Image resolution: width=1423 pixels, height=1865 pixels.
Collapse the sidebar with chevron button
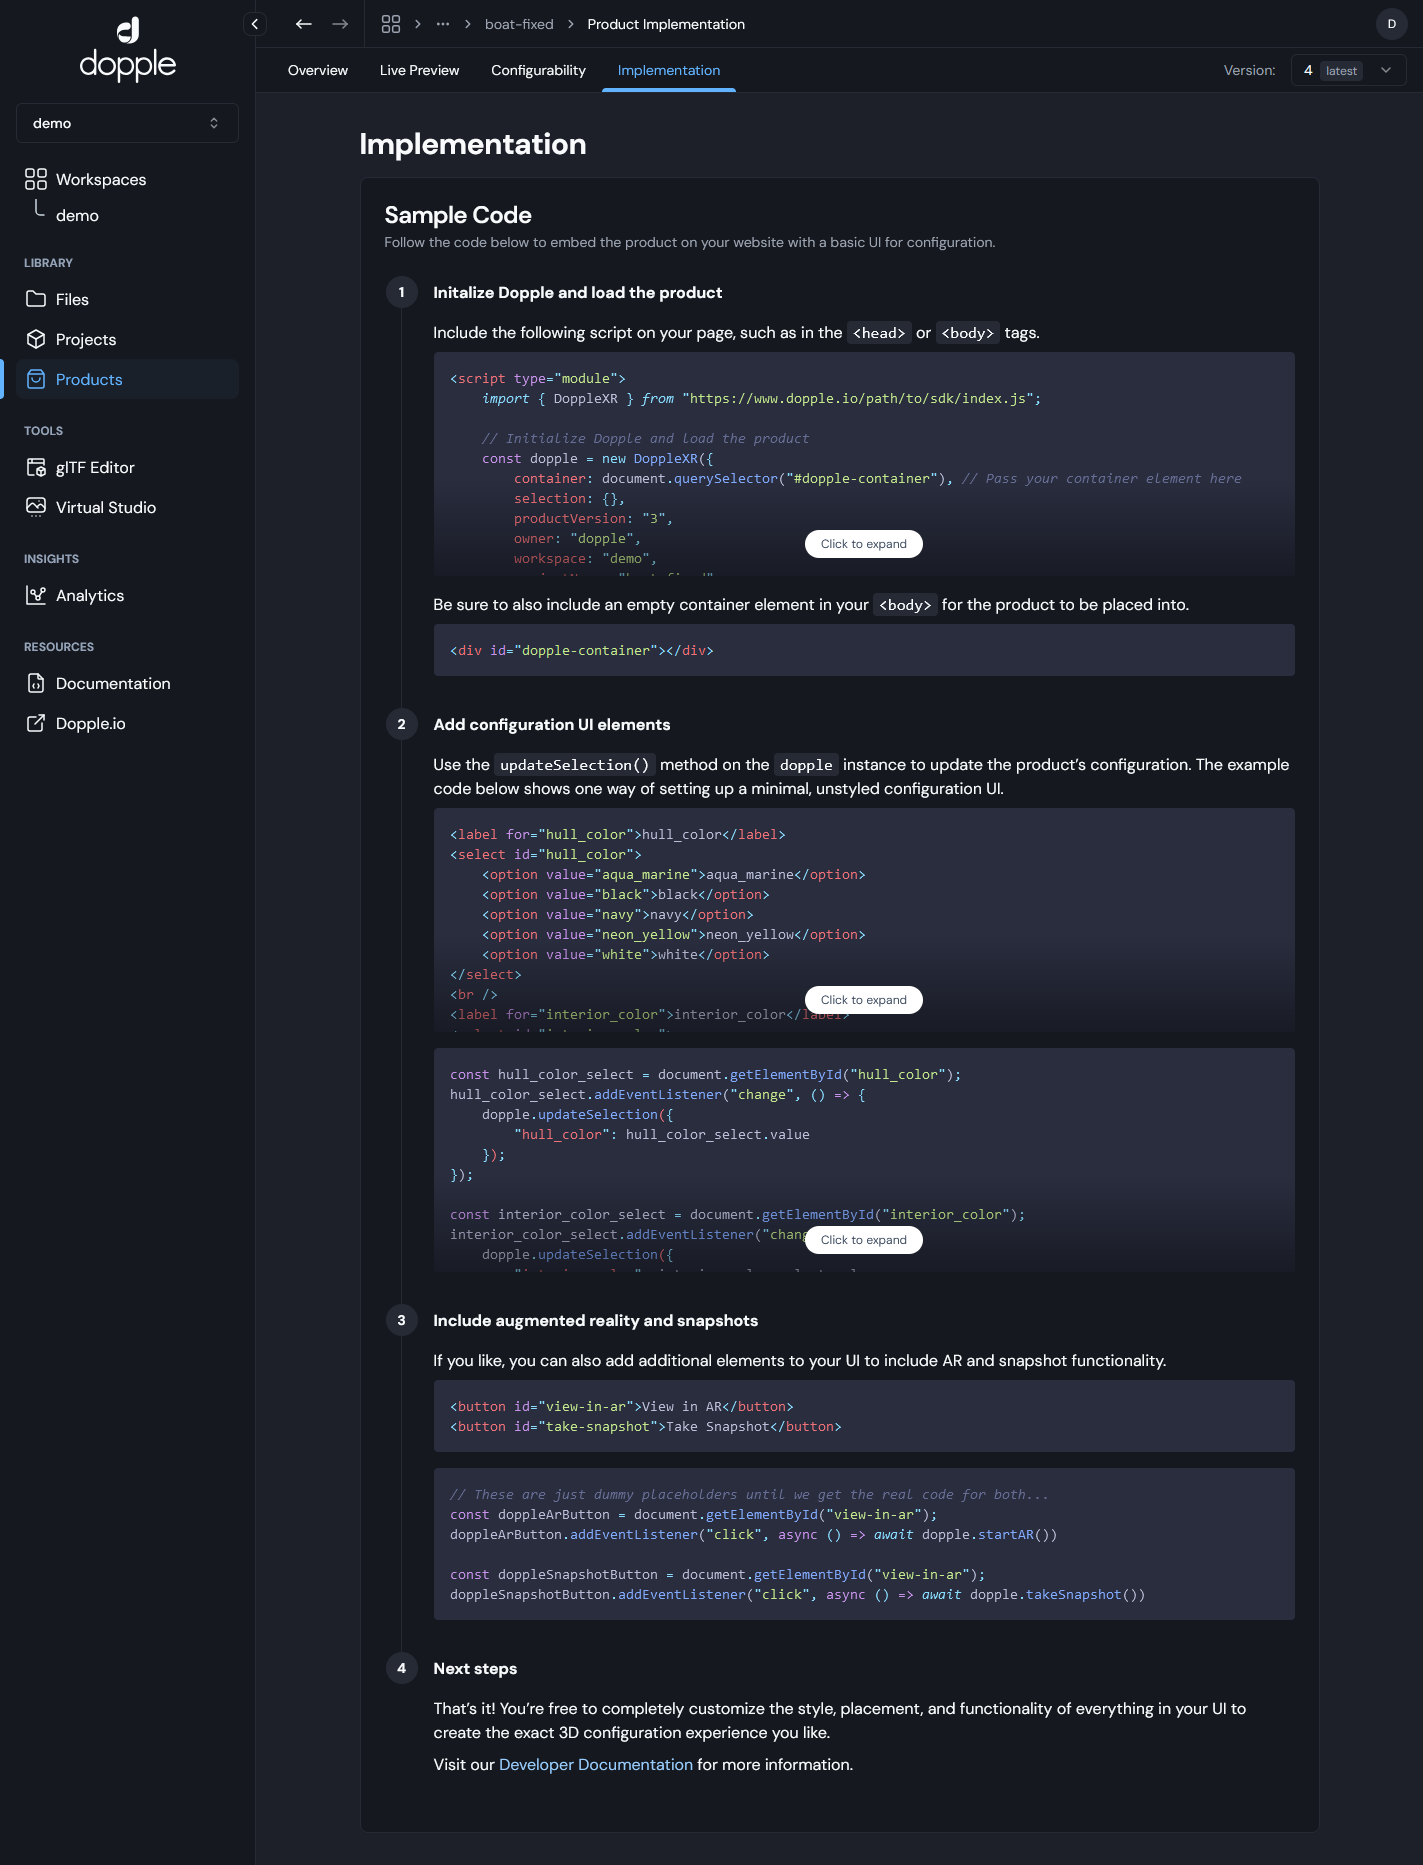[255, 24]
